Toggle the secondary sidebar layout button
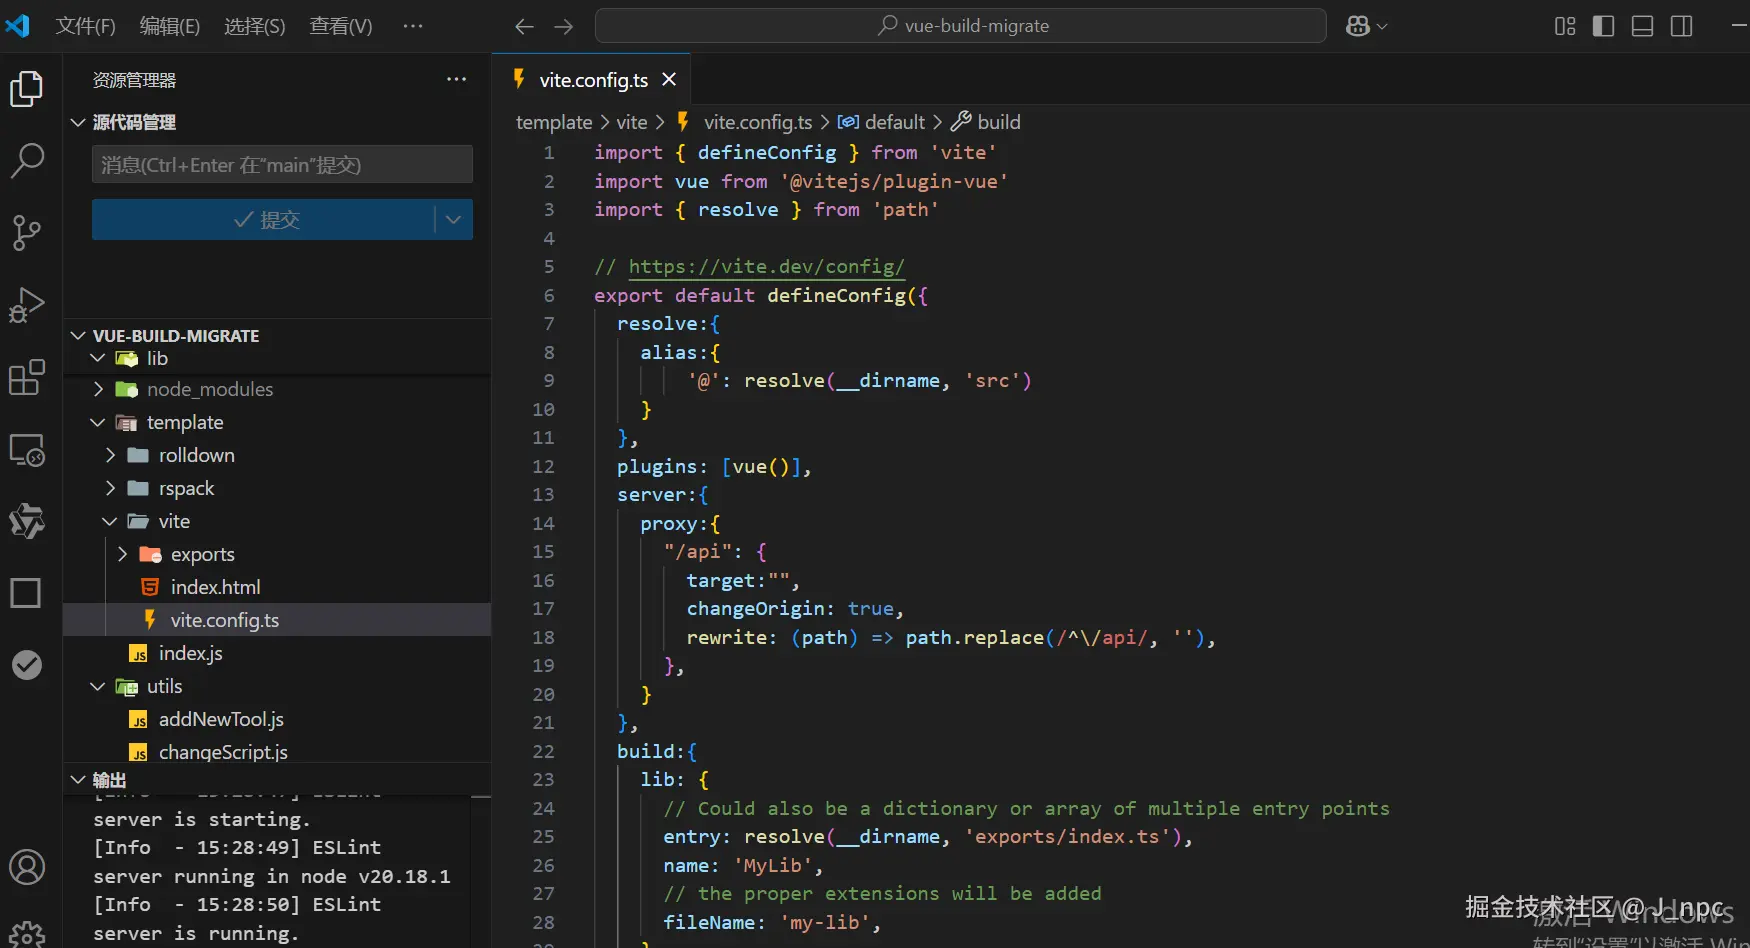Viewport: 1750px width, 948px height. pyautogui.click(x=1682, y=26)
